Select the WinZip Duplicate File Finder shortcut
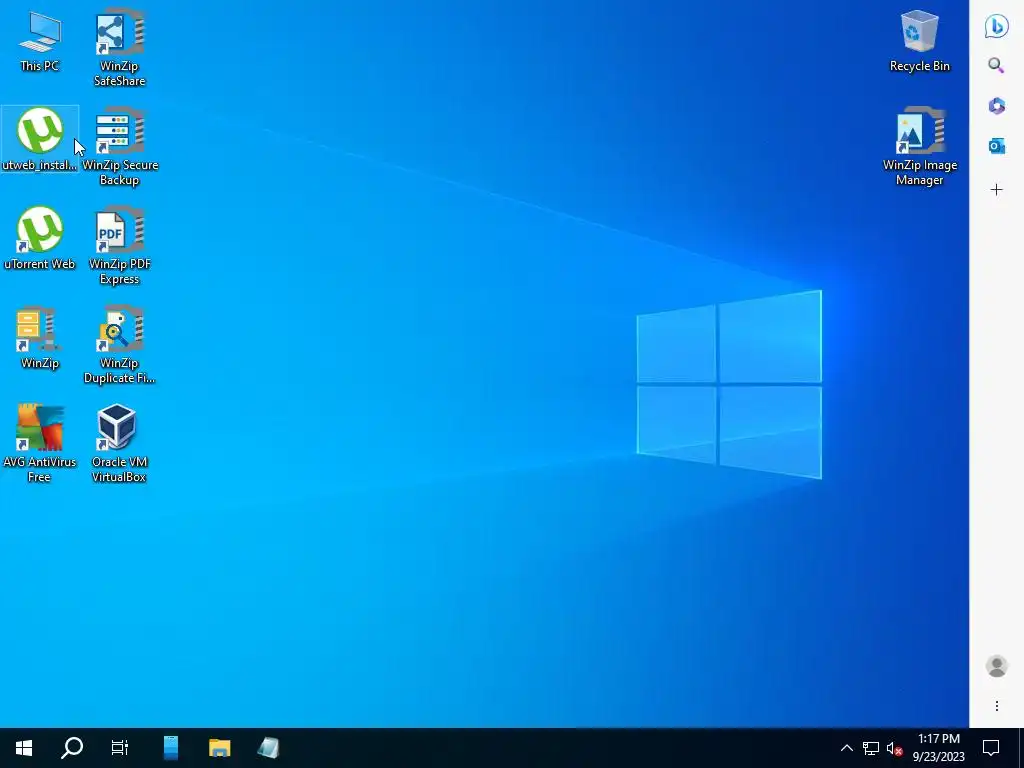This screenshot has height=768, width=1024. [120, 345]
